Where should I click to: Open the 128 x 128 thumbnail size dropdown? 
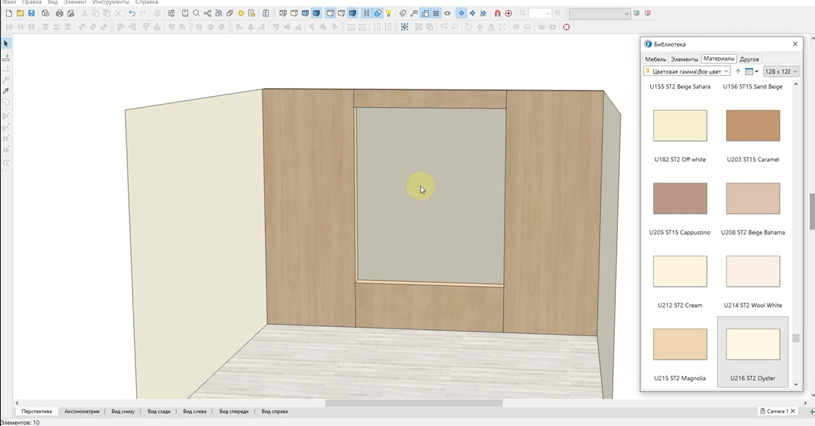click(x=781, y=71)
